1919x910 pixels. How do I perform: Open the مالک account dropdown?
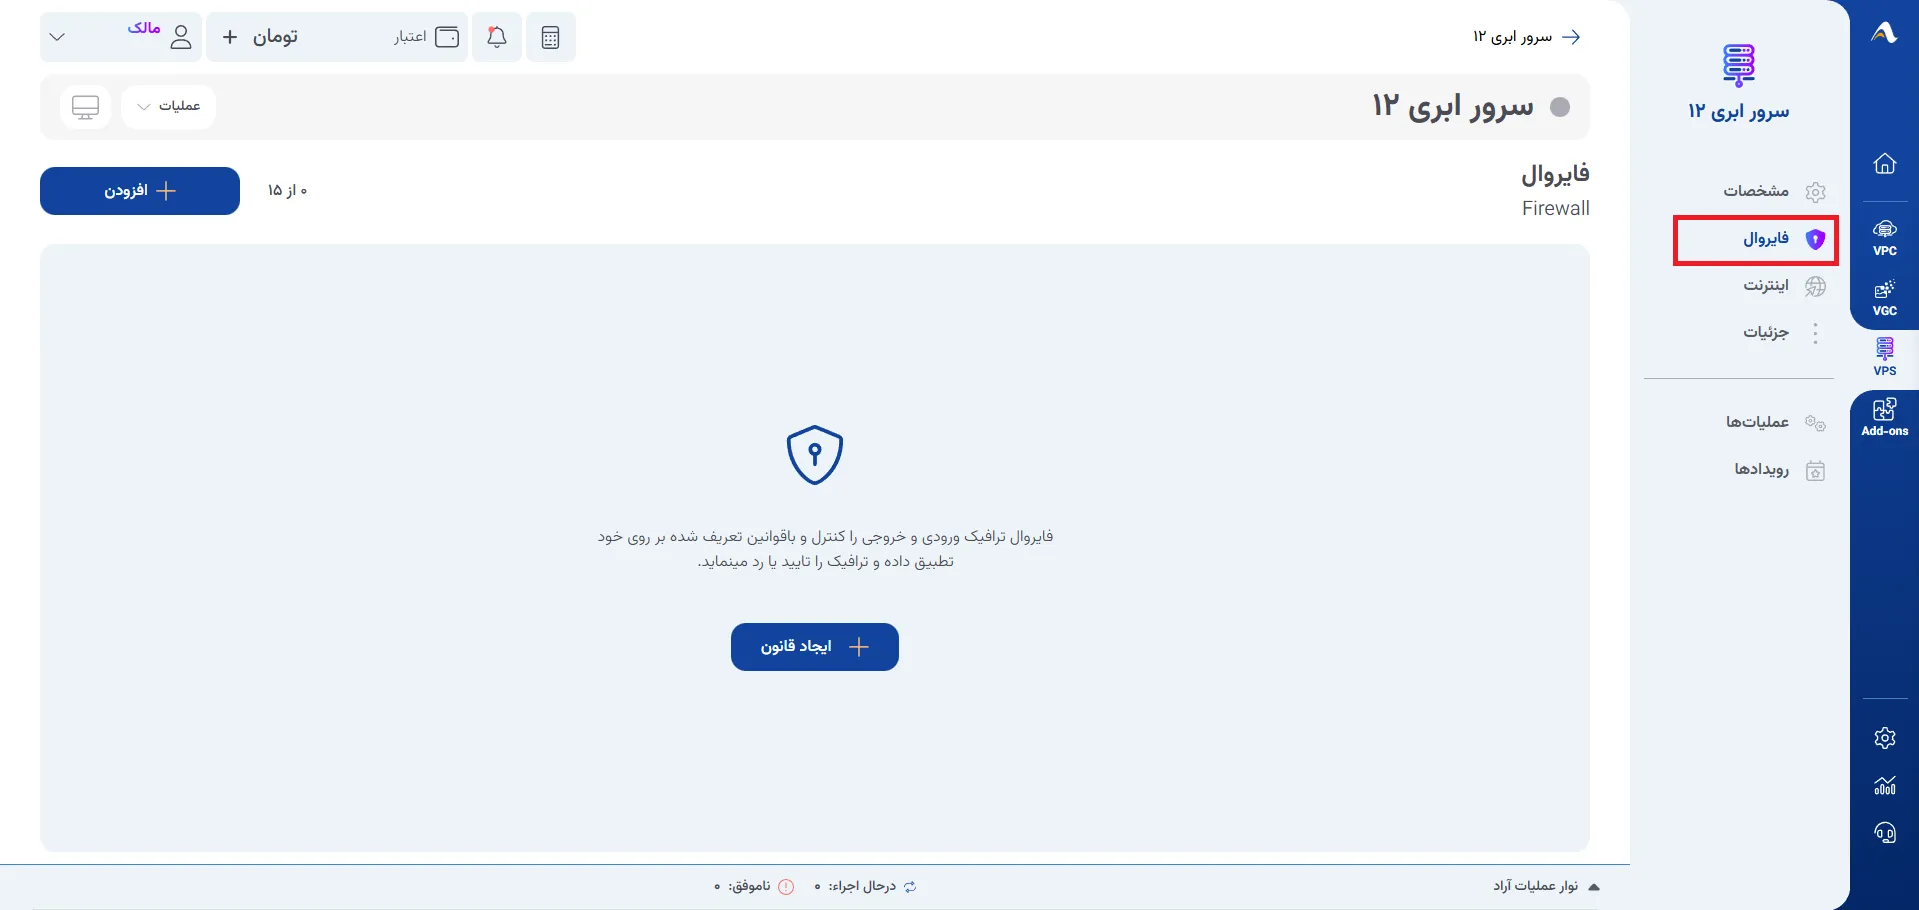[121, 37]
